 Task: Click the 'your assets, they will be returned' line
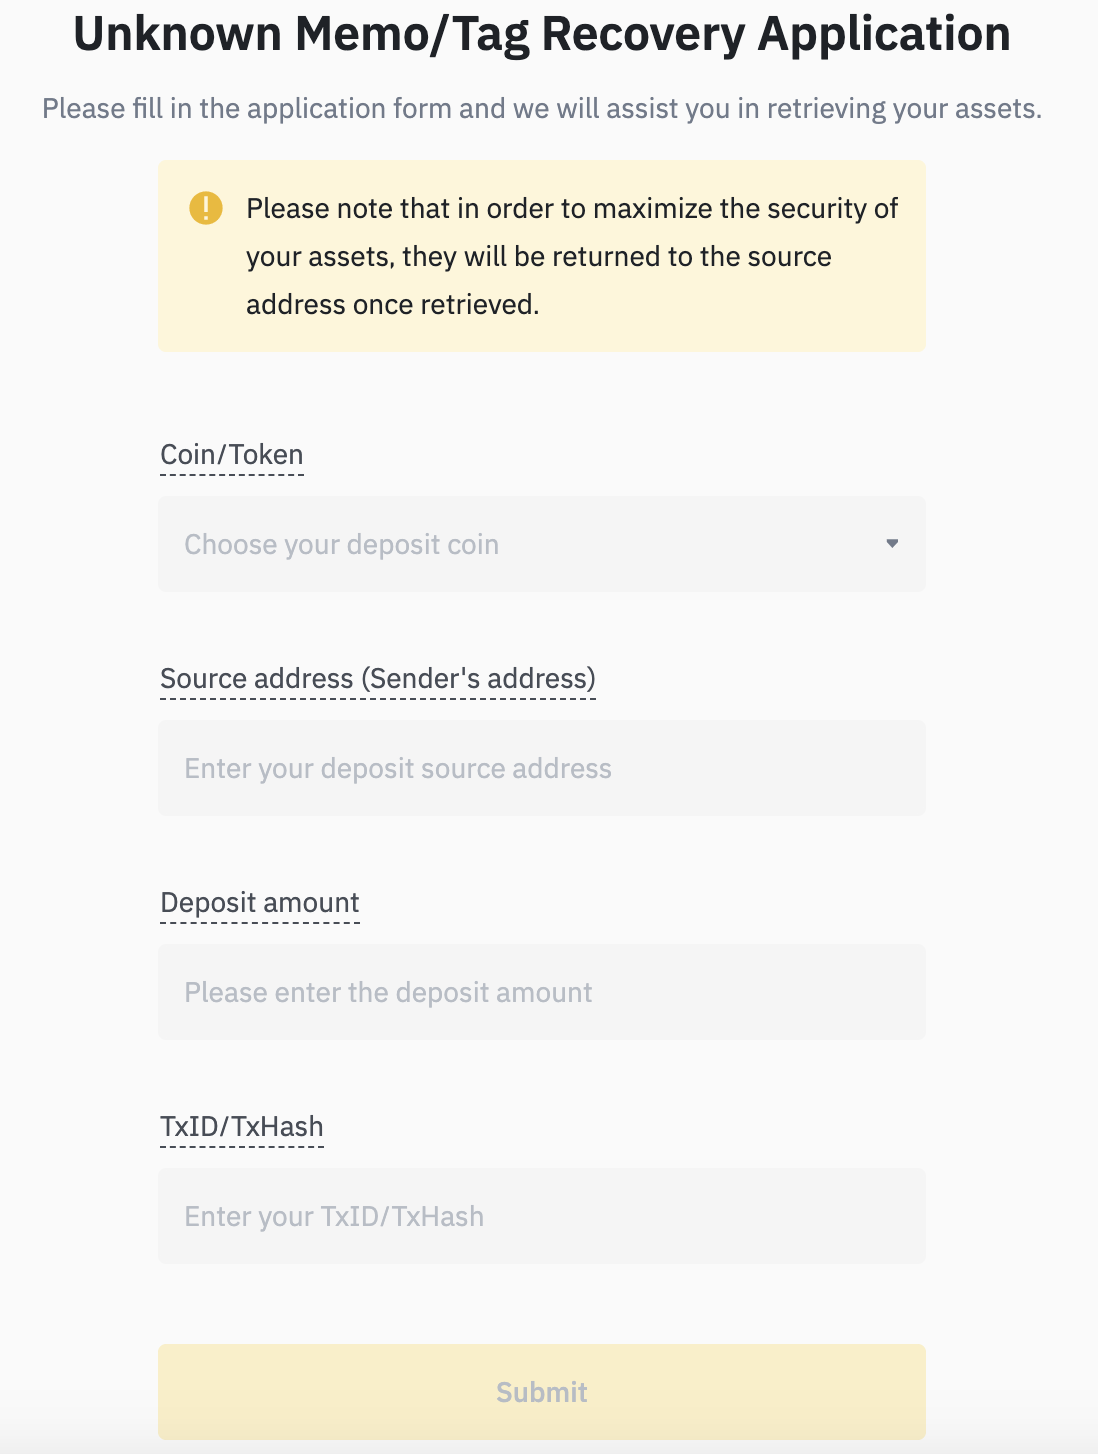(538, 256)
